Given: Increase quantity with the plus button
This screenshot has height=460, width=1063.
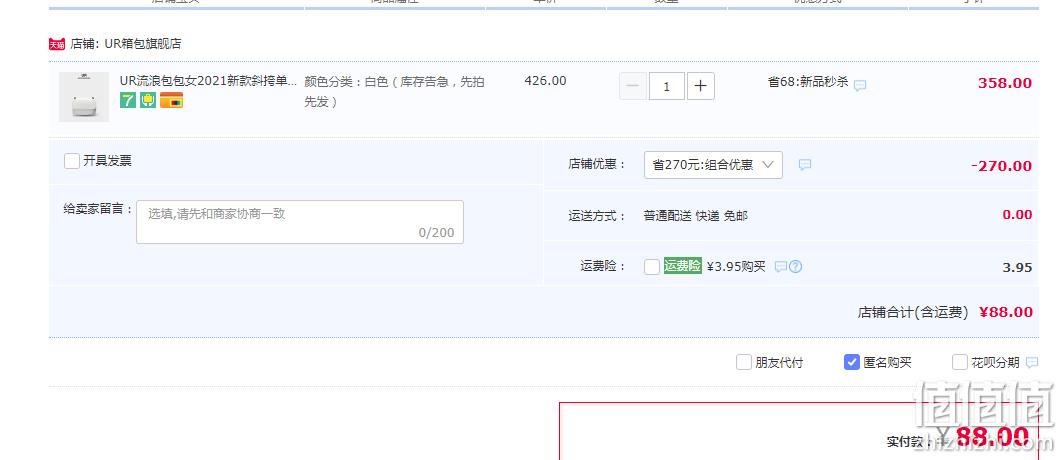Looking at the screenshot, I should coord(701,86).
